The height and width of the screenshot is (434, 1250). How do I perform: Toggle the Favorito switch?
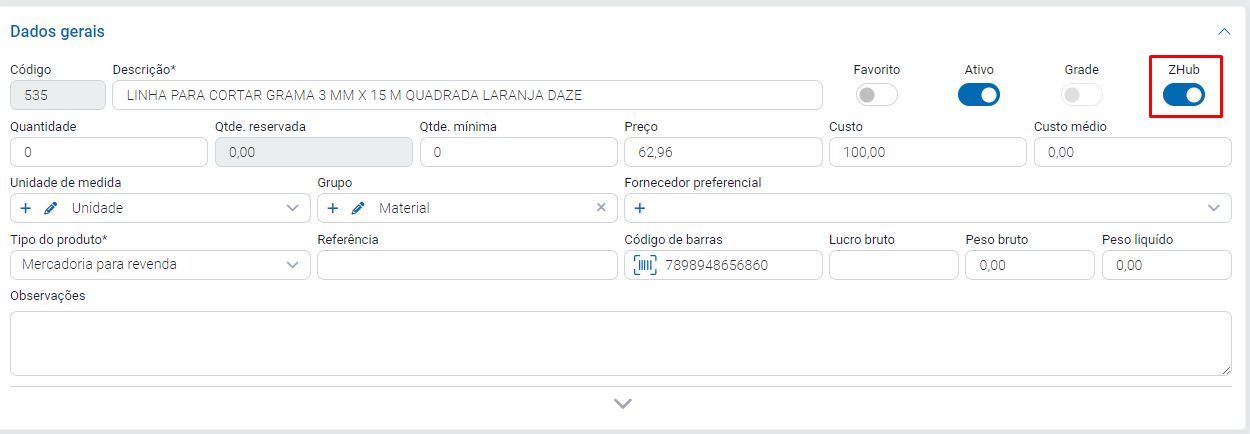[x=877, y=95]
